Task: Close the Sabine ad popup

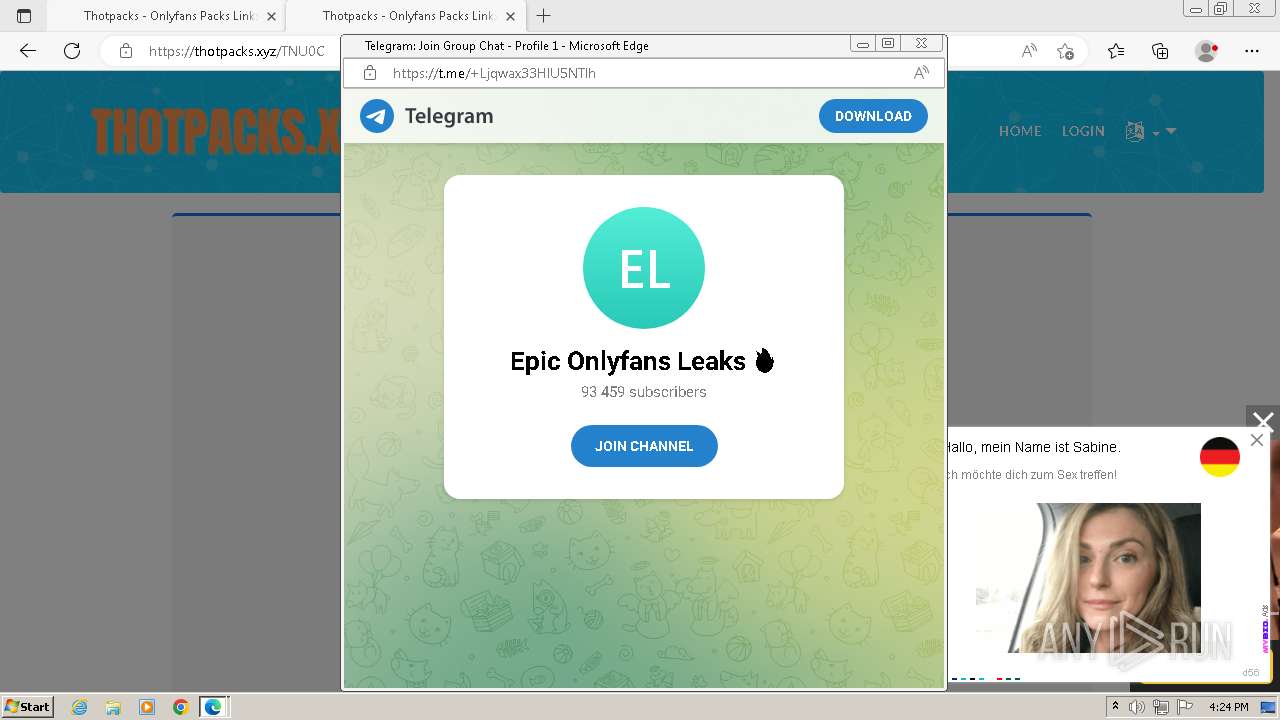Action: coord(1257,440)
